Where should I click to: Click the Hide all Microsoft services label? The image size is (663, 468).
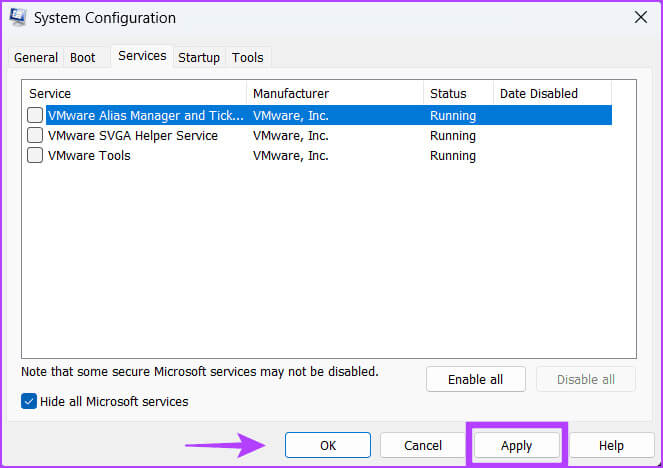click(114, 401)
